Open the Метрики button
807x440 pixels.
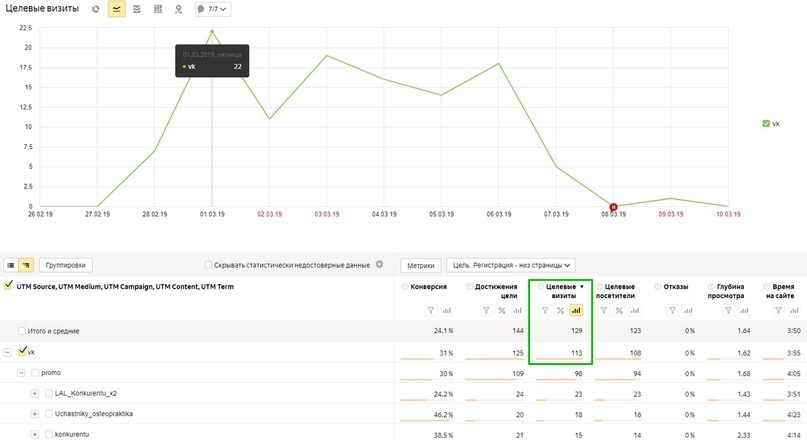tap(421, 266)
